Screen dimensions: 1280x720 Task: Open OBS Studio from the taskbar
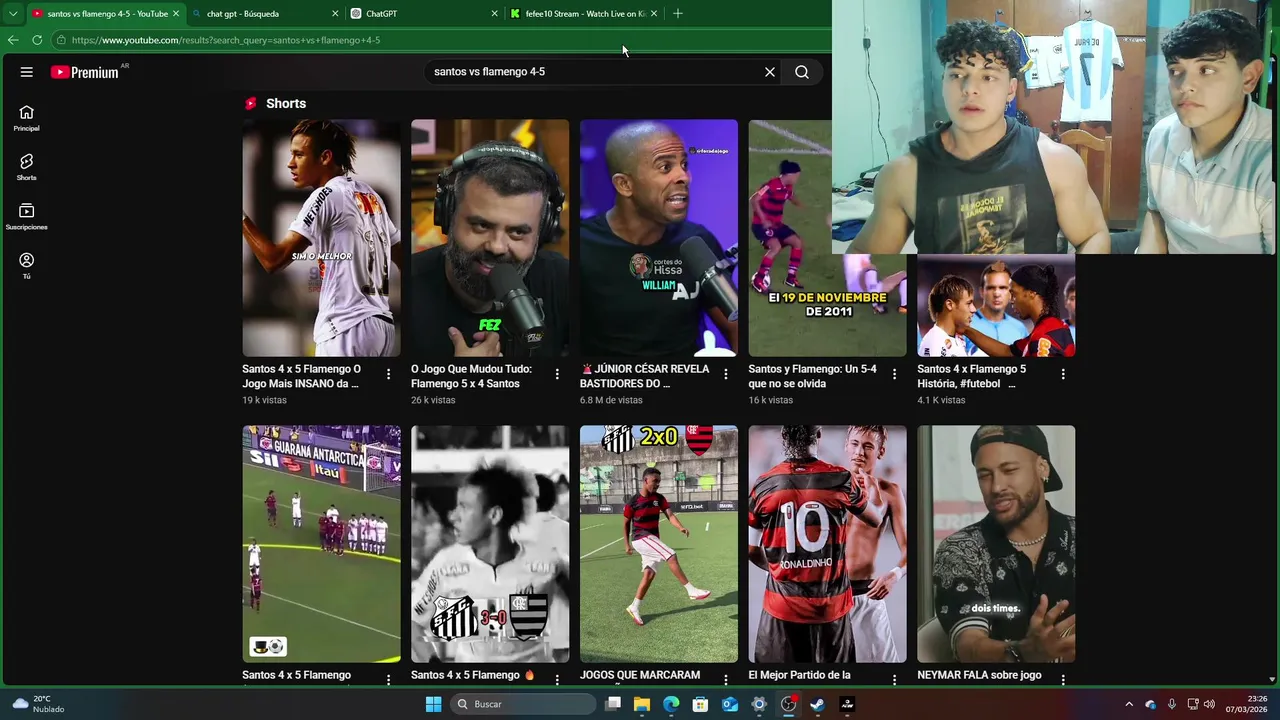coord(788,704)
